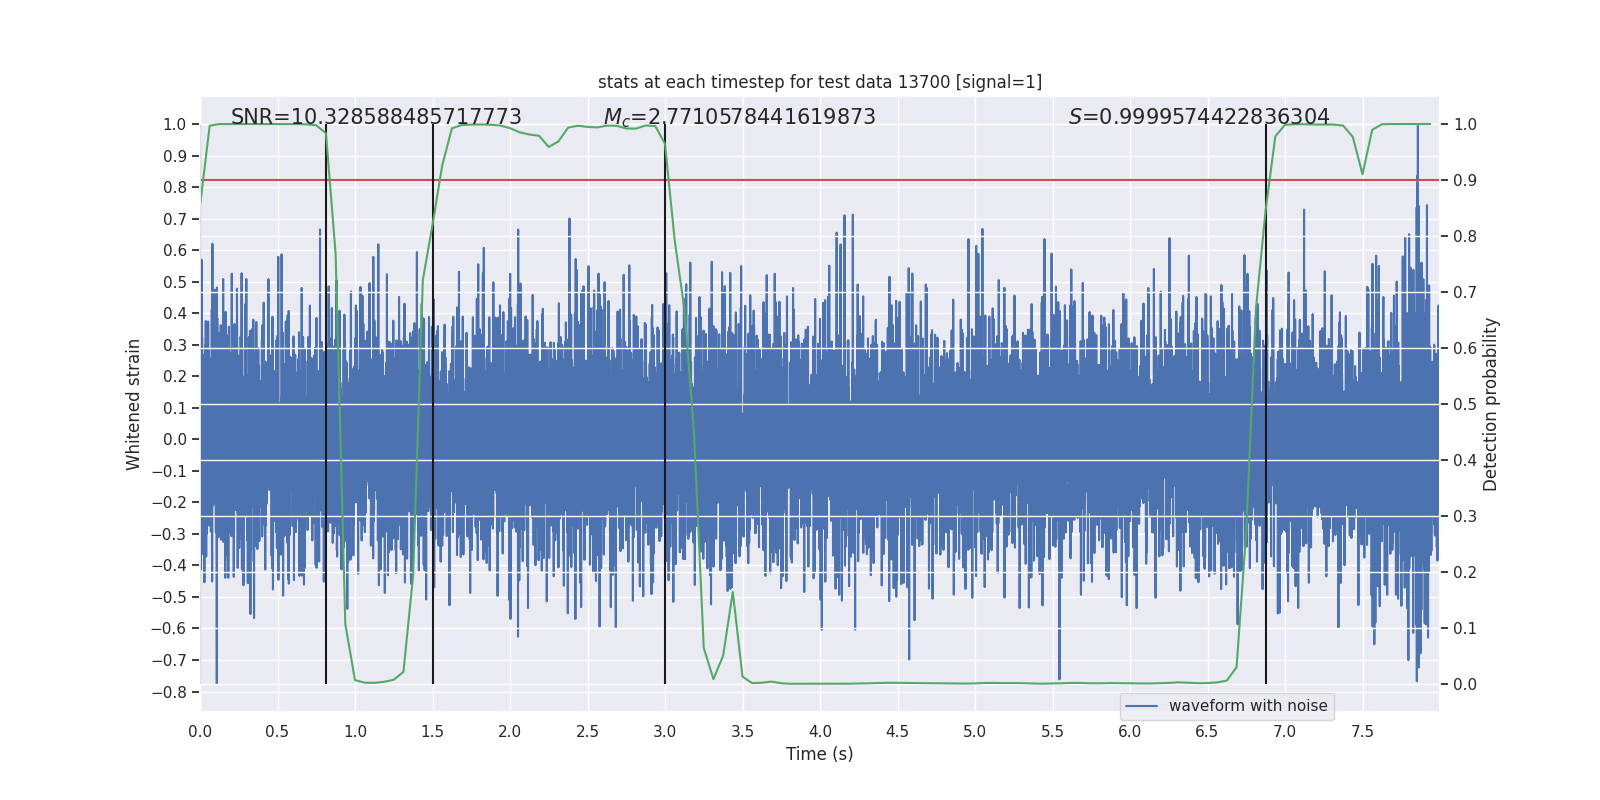1600x800 pixels.
Task: Click the 0.3 tick on the Whitened strain axis
Action: (175, 345)
